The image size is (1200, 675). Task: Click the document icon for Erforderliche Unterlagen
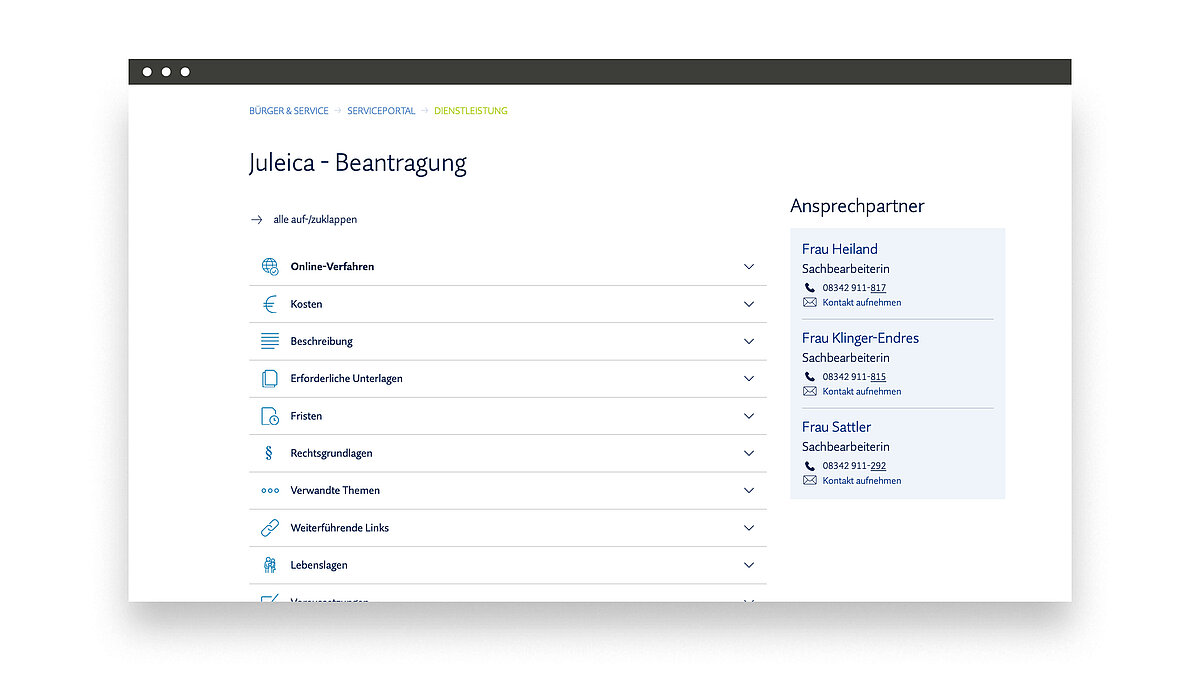point(270,379)
